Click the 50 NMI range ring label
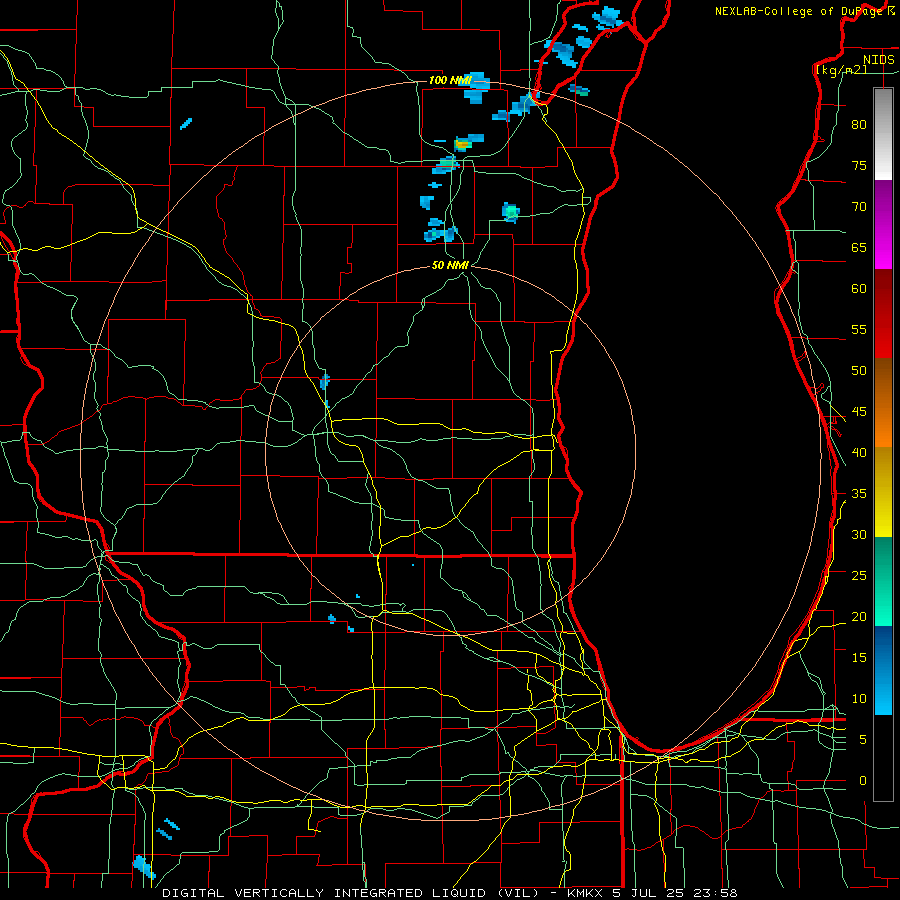Viewport: 900px width, 900px height. [451, 266]
